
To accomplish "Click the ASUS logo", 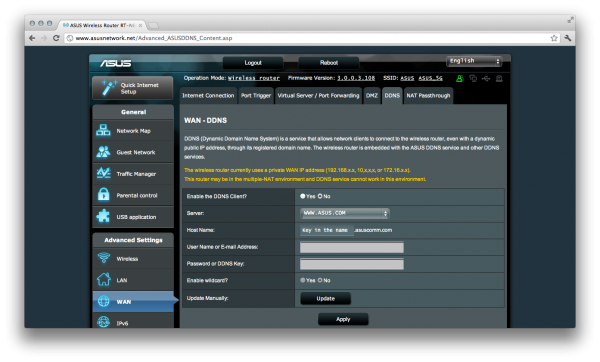I will pyautogui.click(x=116, y=63).
